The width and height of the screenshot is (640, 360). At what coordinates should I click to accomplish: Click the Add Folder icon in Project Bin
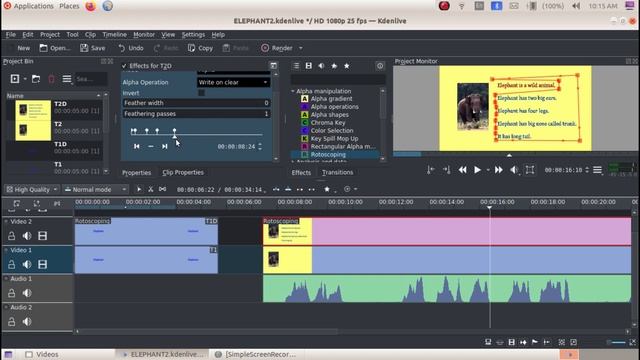36,78
